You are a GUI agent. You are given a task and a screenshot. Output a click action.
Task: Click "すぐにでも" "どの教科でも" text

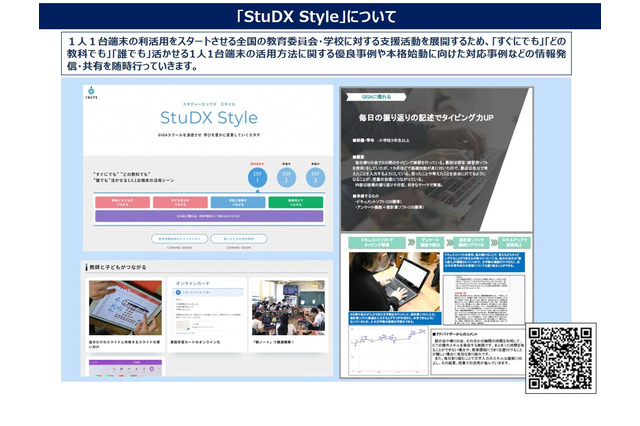coord(122,174)
